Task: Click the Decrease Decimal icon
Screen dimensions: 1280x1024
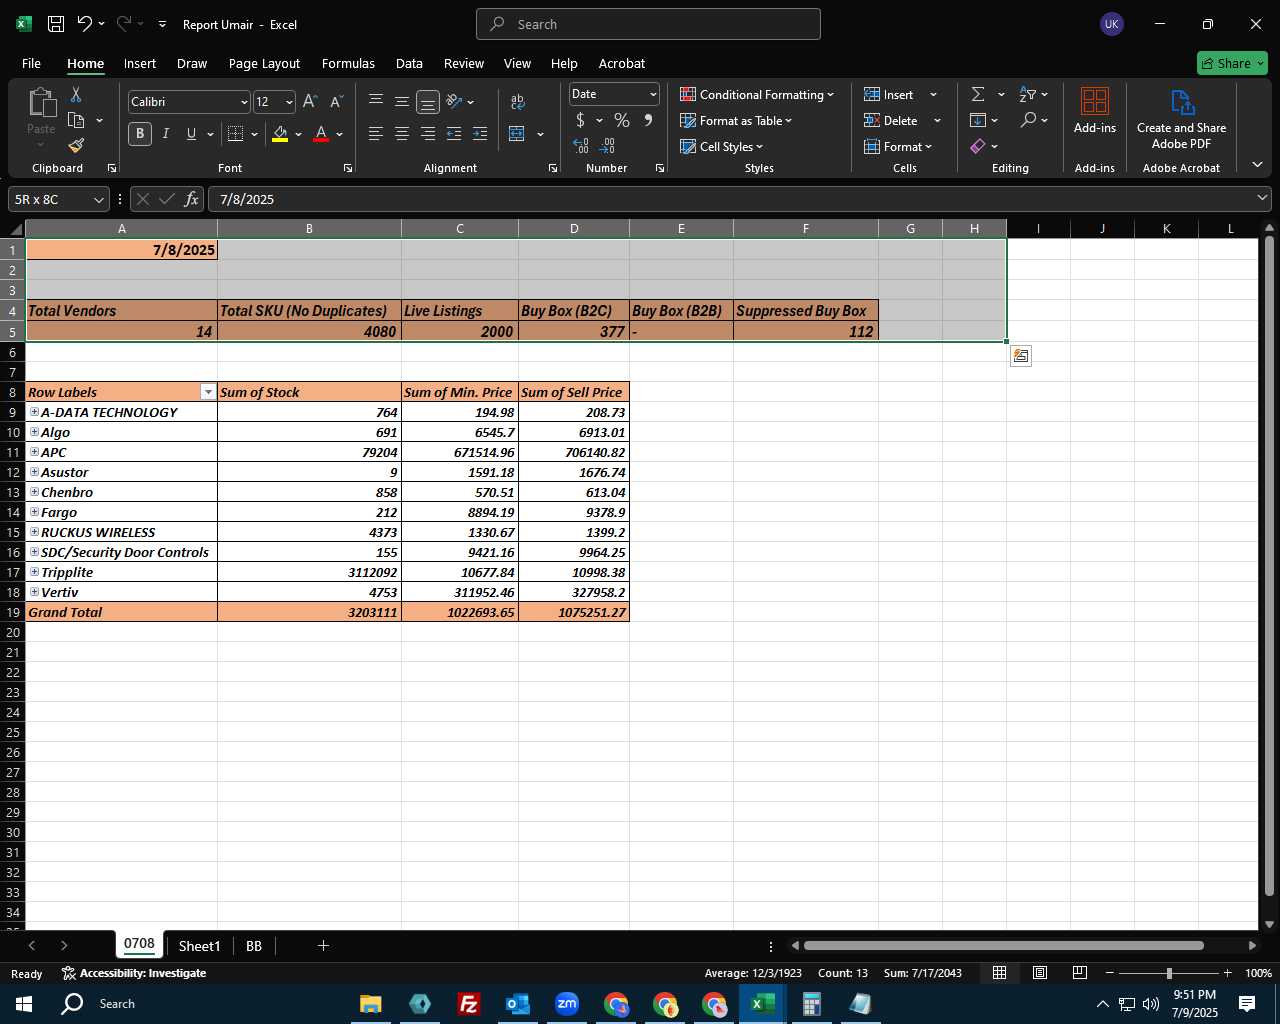Action: point(607,146)
